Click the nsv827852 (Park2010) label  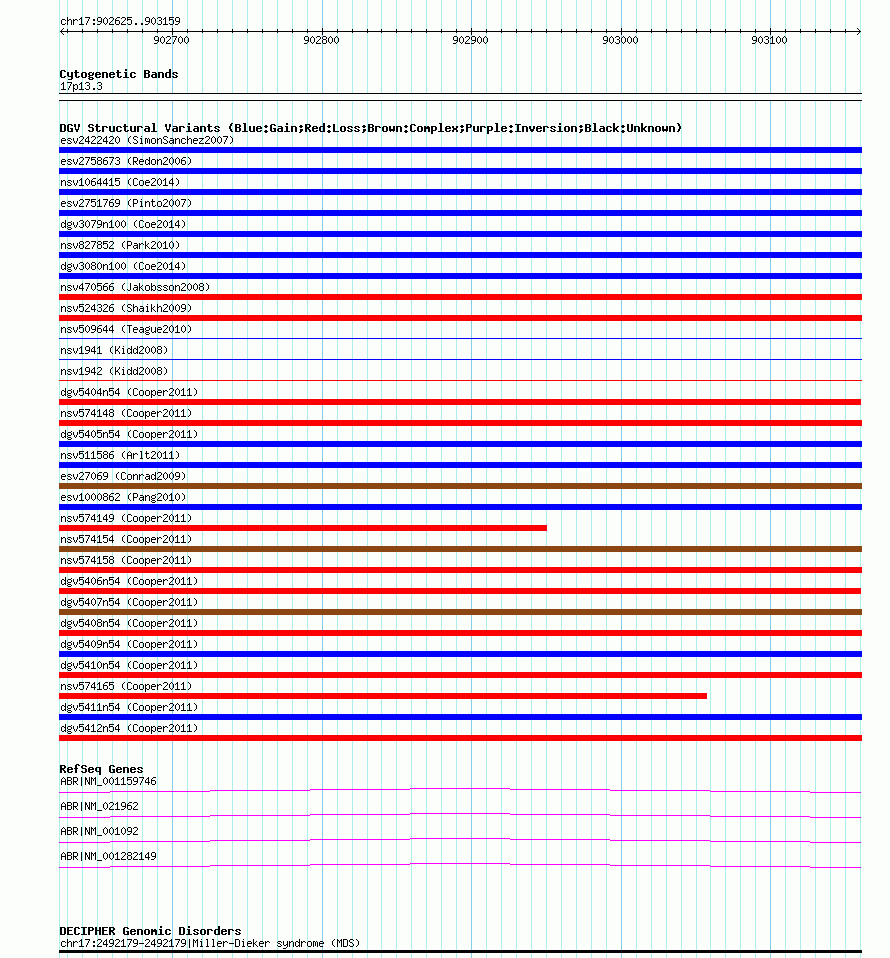coord(120,245)
